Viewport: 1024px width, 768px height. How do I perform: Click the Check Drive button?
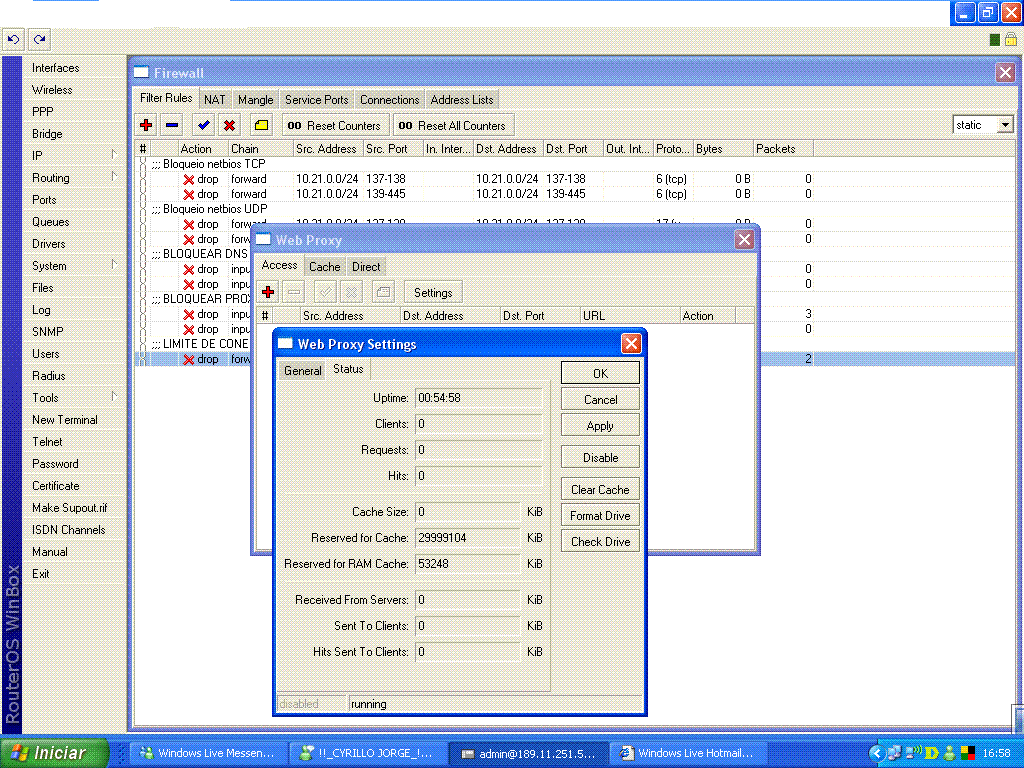(600, 541)
